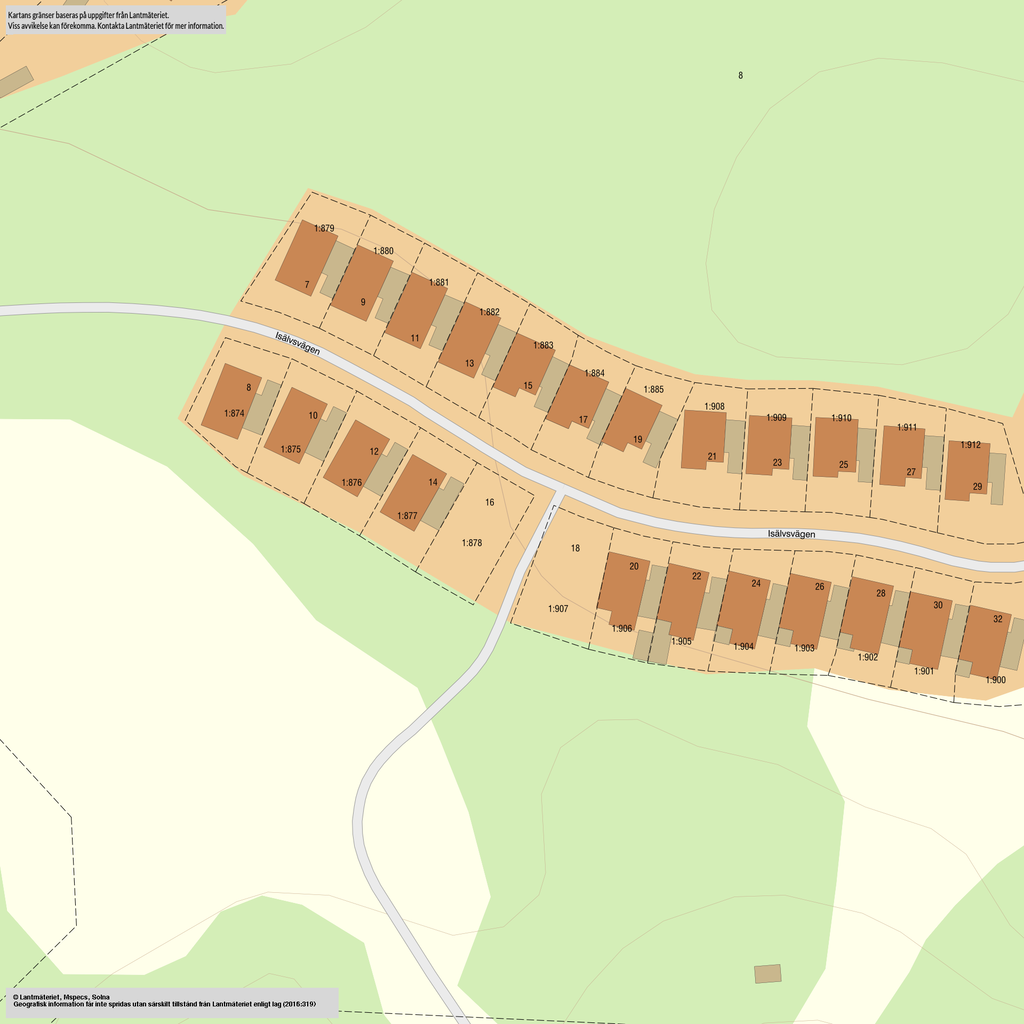Viewport: 1024px width, 1024px height.
Task: Click the Isälvsvägen label below house 23
Action: [x=791, y=534]
